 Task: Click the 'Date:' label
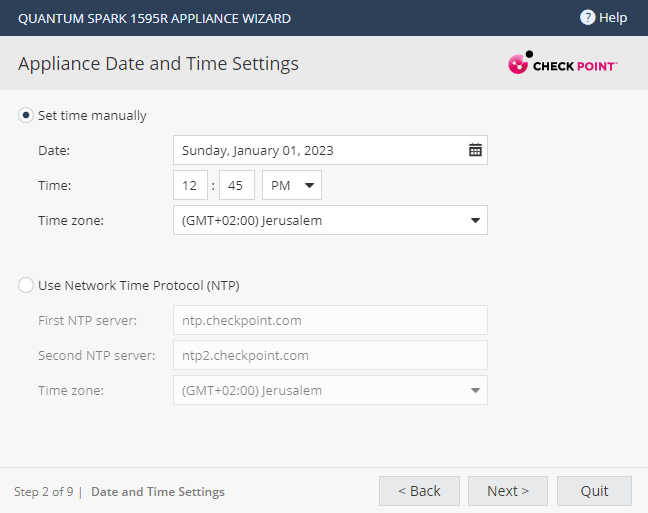coord(54,150)
